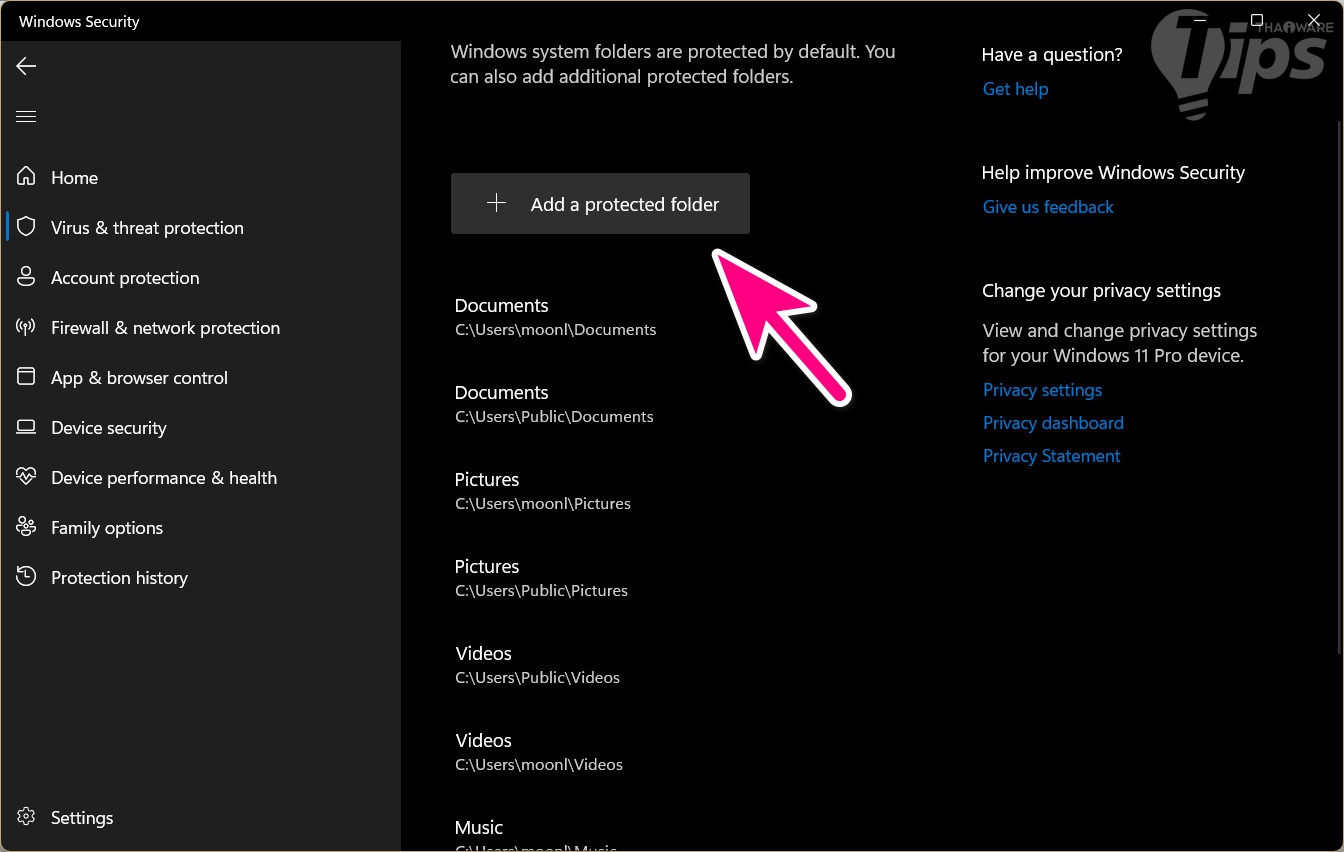The width and height of the screenshot is (1344, 852).
Task: Click the Device performance heart icon
Action: point(26,477)
